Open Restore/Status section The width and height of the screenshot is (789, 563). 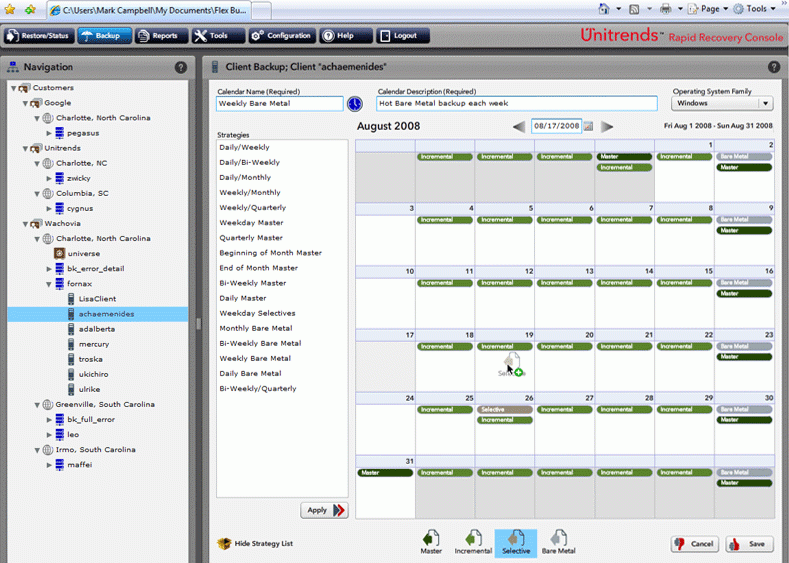[x=39, y=36]
